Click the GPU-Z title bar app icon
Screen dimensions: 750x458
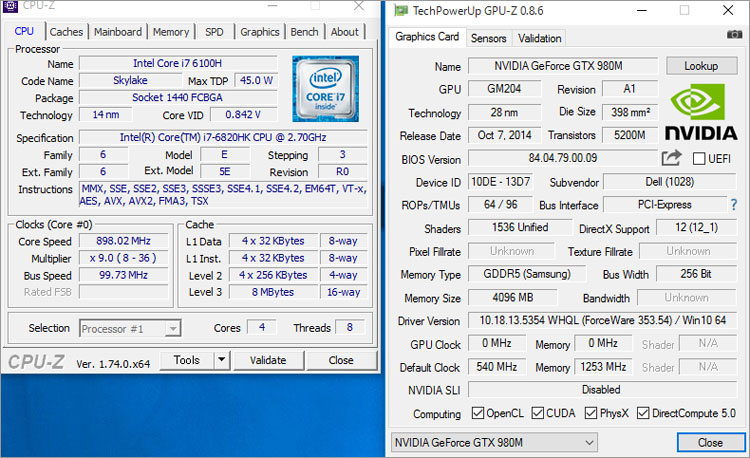pos(401,11)
